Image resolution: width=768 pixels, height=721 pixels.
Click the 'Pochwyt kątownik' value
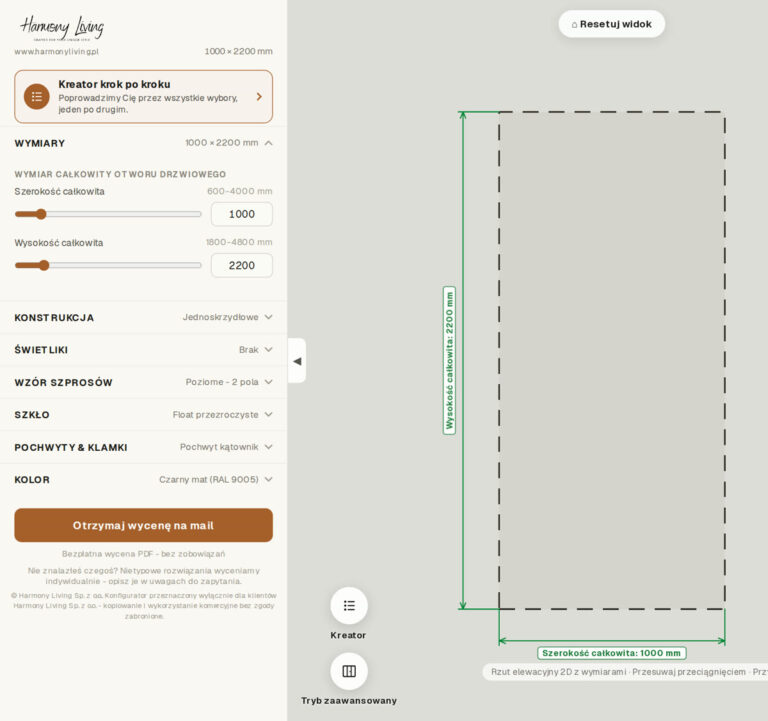point(219,447)
